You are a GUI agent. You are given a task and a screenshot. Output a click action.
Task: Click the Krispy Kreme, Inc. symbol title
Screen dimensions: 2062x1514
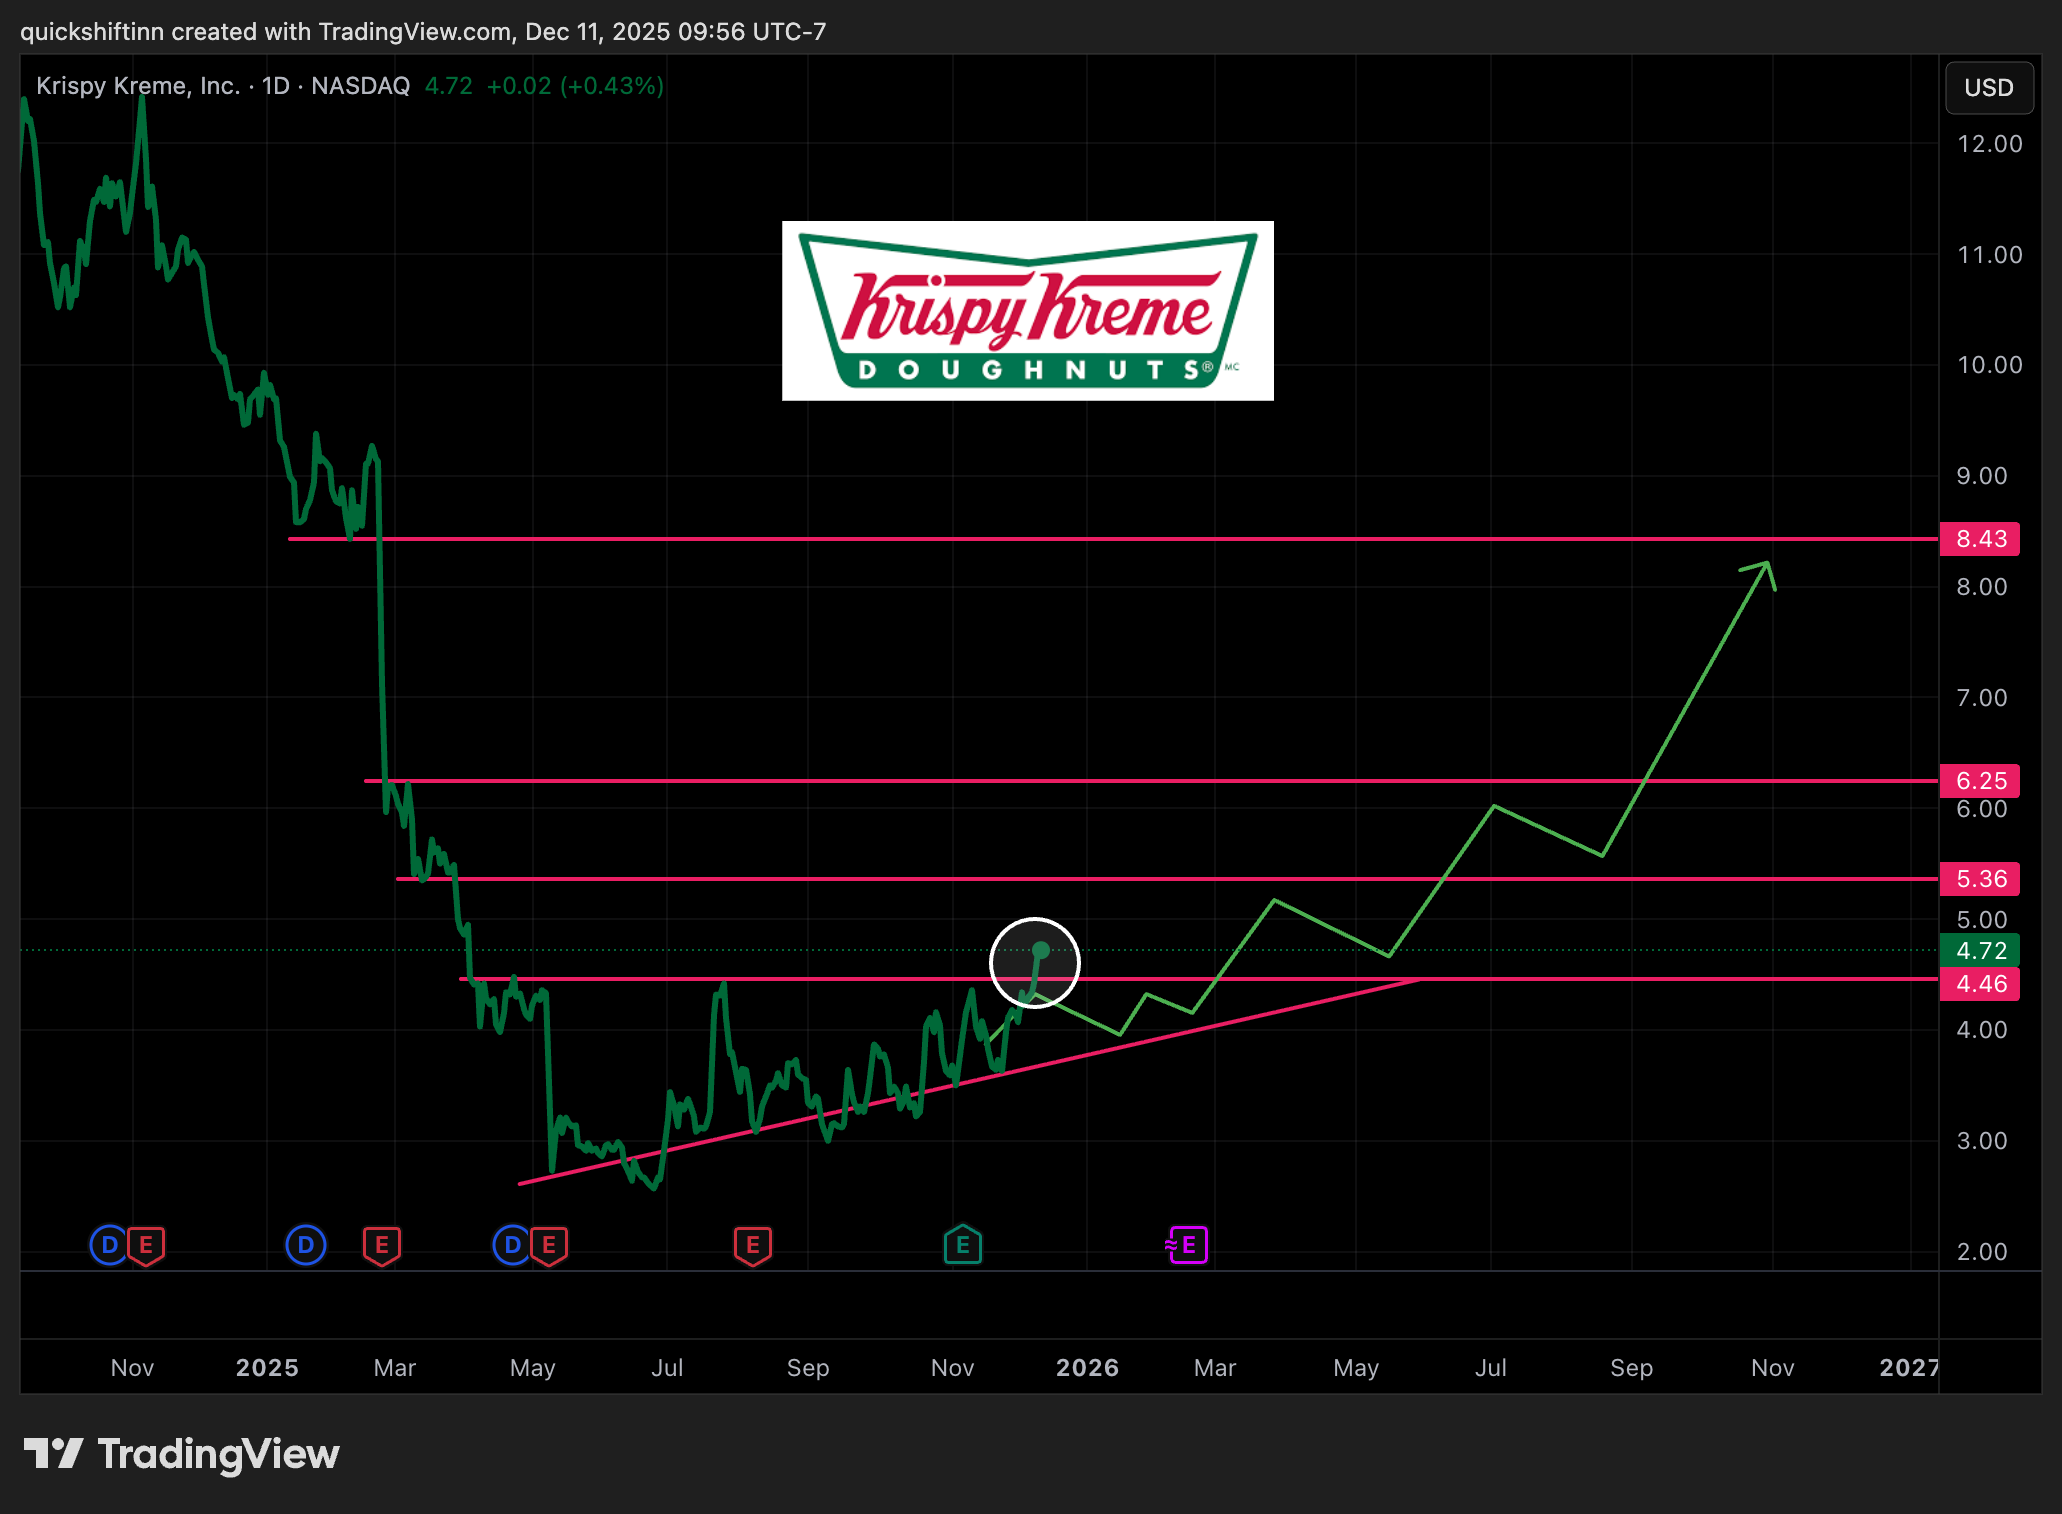pyautogui.click(x=138, y=86)
